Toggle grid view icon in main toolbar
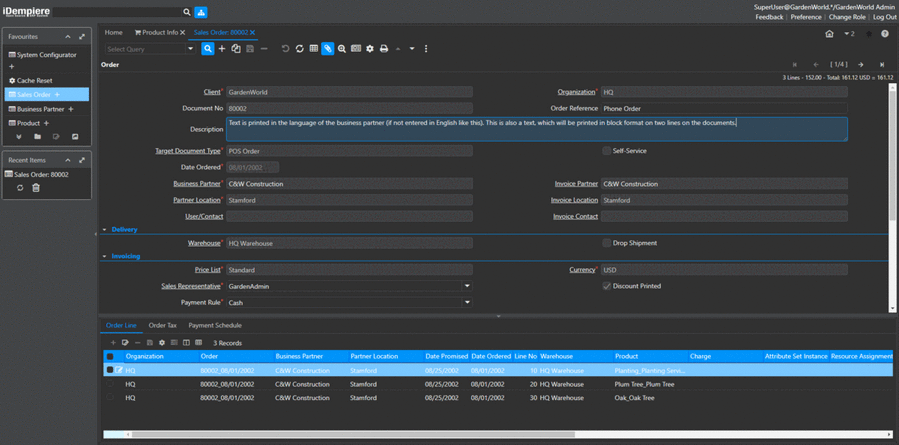 pyautogui.click(x=313, y=49)
